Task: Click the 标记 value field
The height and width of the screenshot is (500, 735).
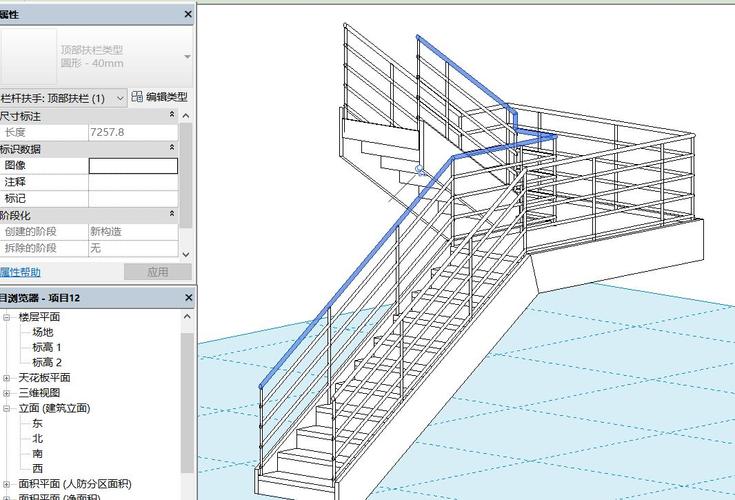Action: point(133,199)
